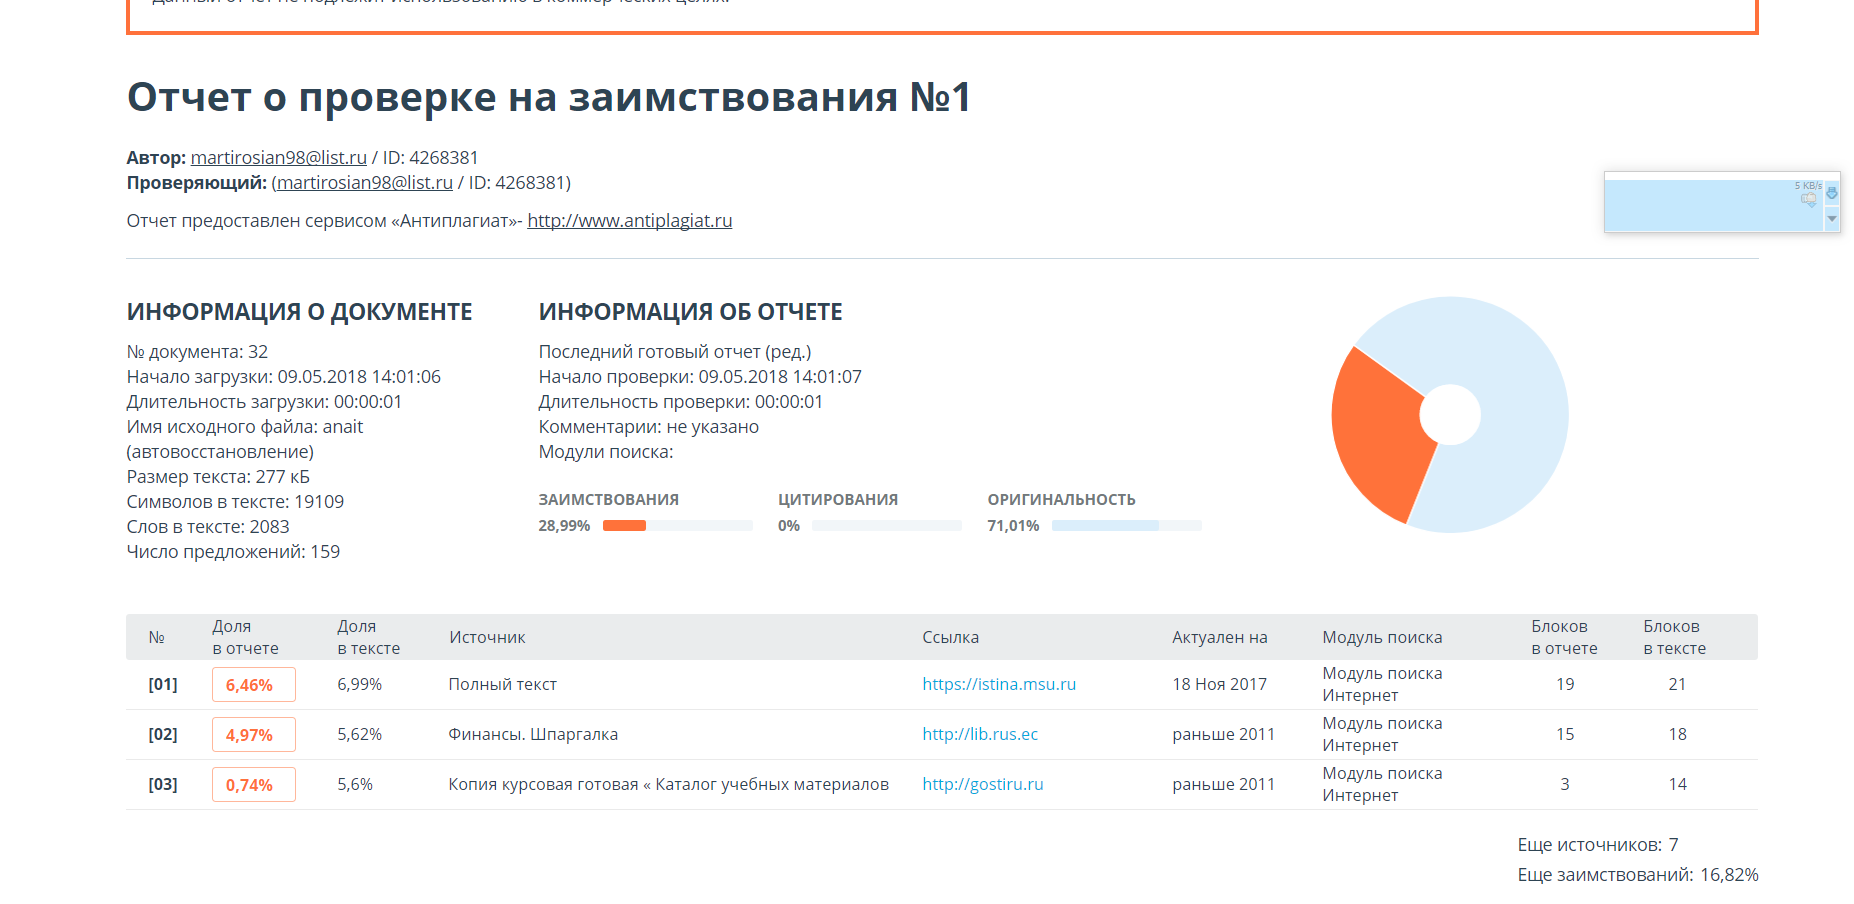Screen dimensions: 1854x904
Task: Click the Источник column header
Action: 487,638
